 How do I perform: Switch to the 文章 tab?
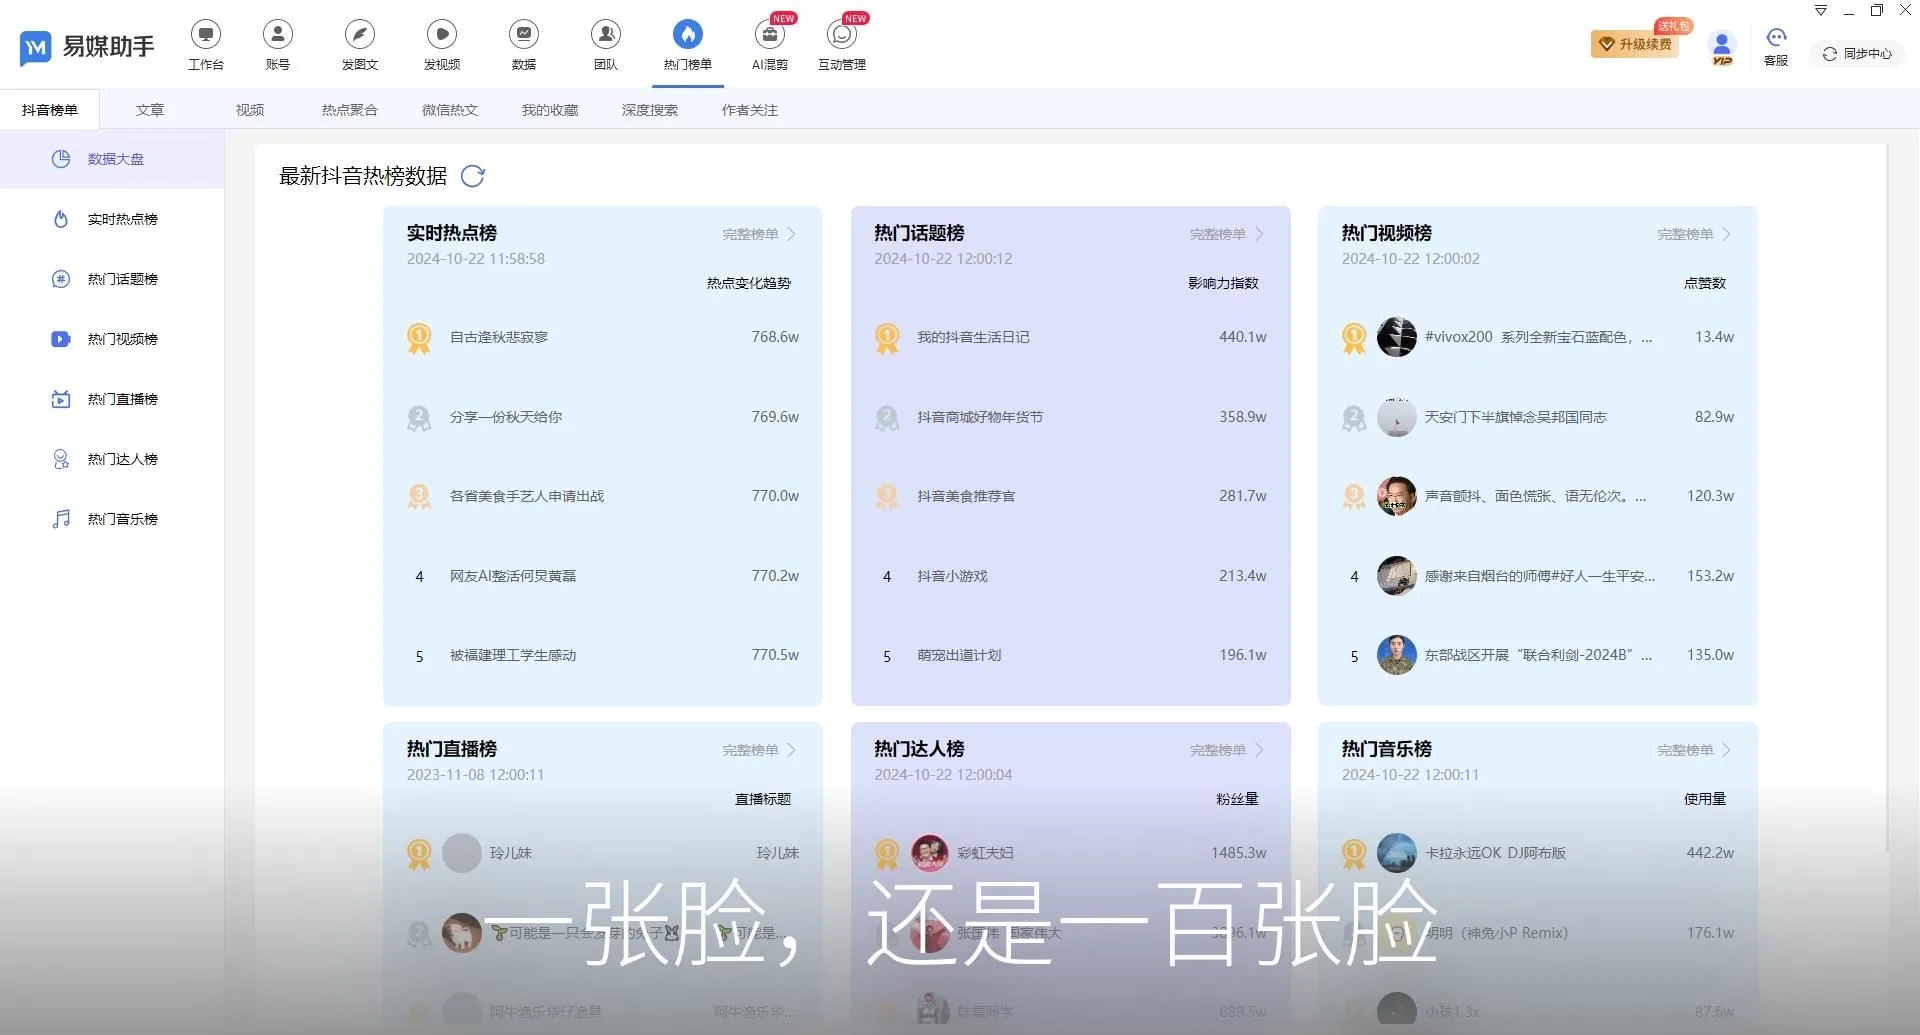(x=150, y=110)
